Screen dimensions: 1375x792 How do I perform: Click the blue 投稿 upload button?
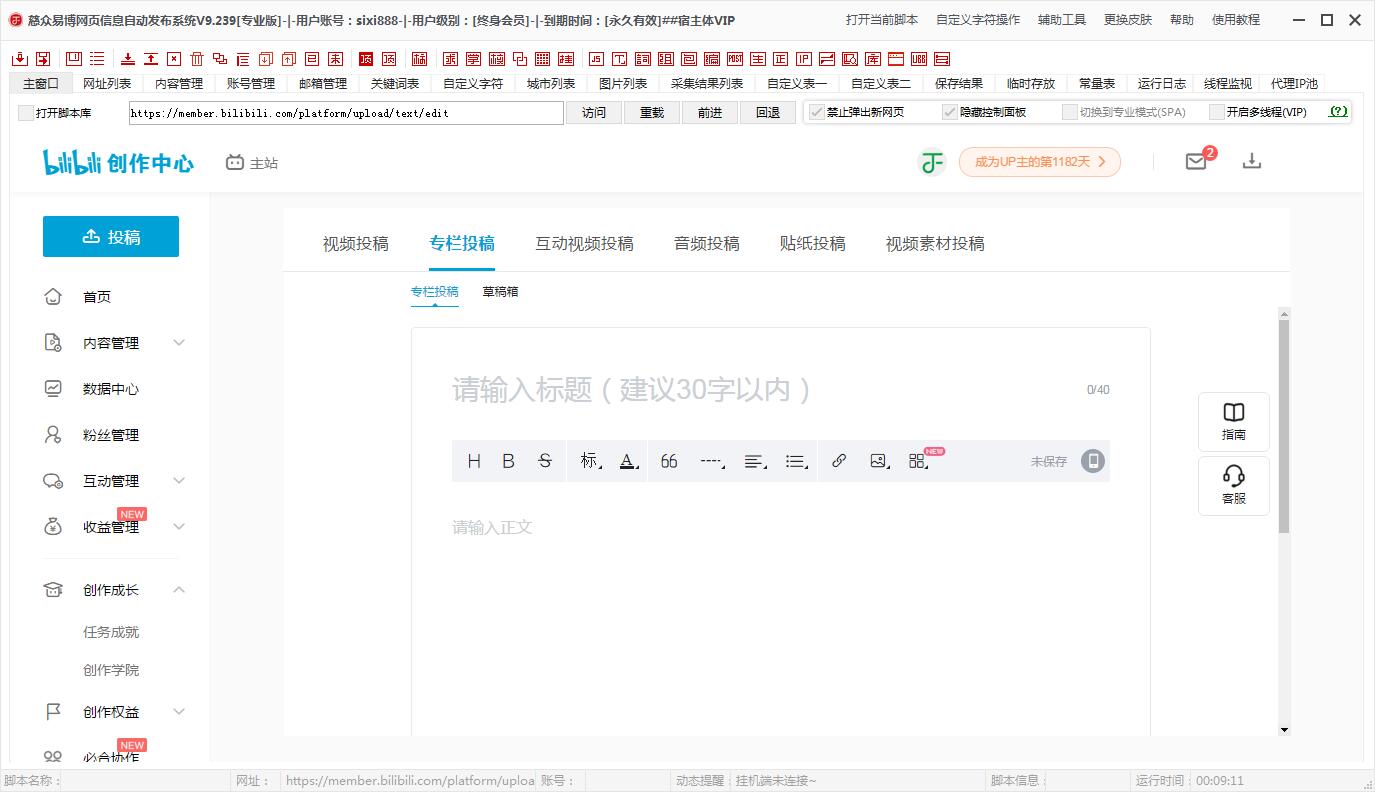111,237
